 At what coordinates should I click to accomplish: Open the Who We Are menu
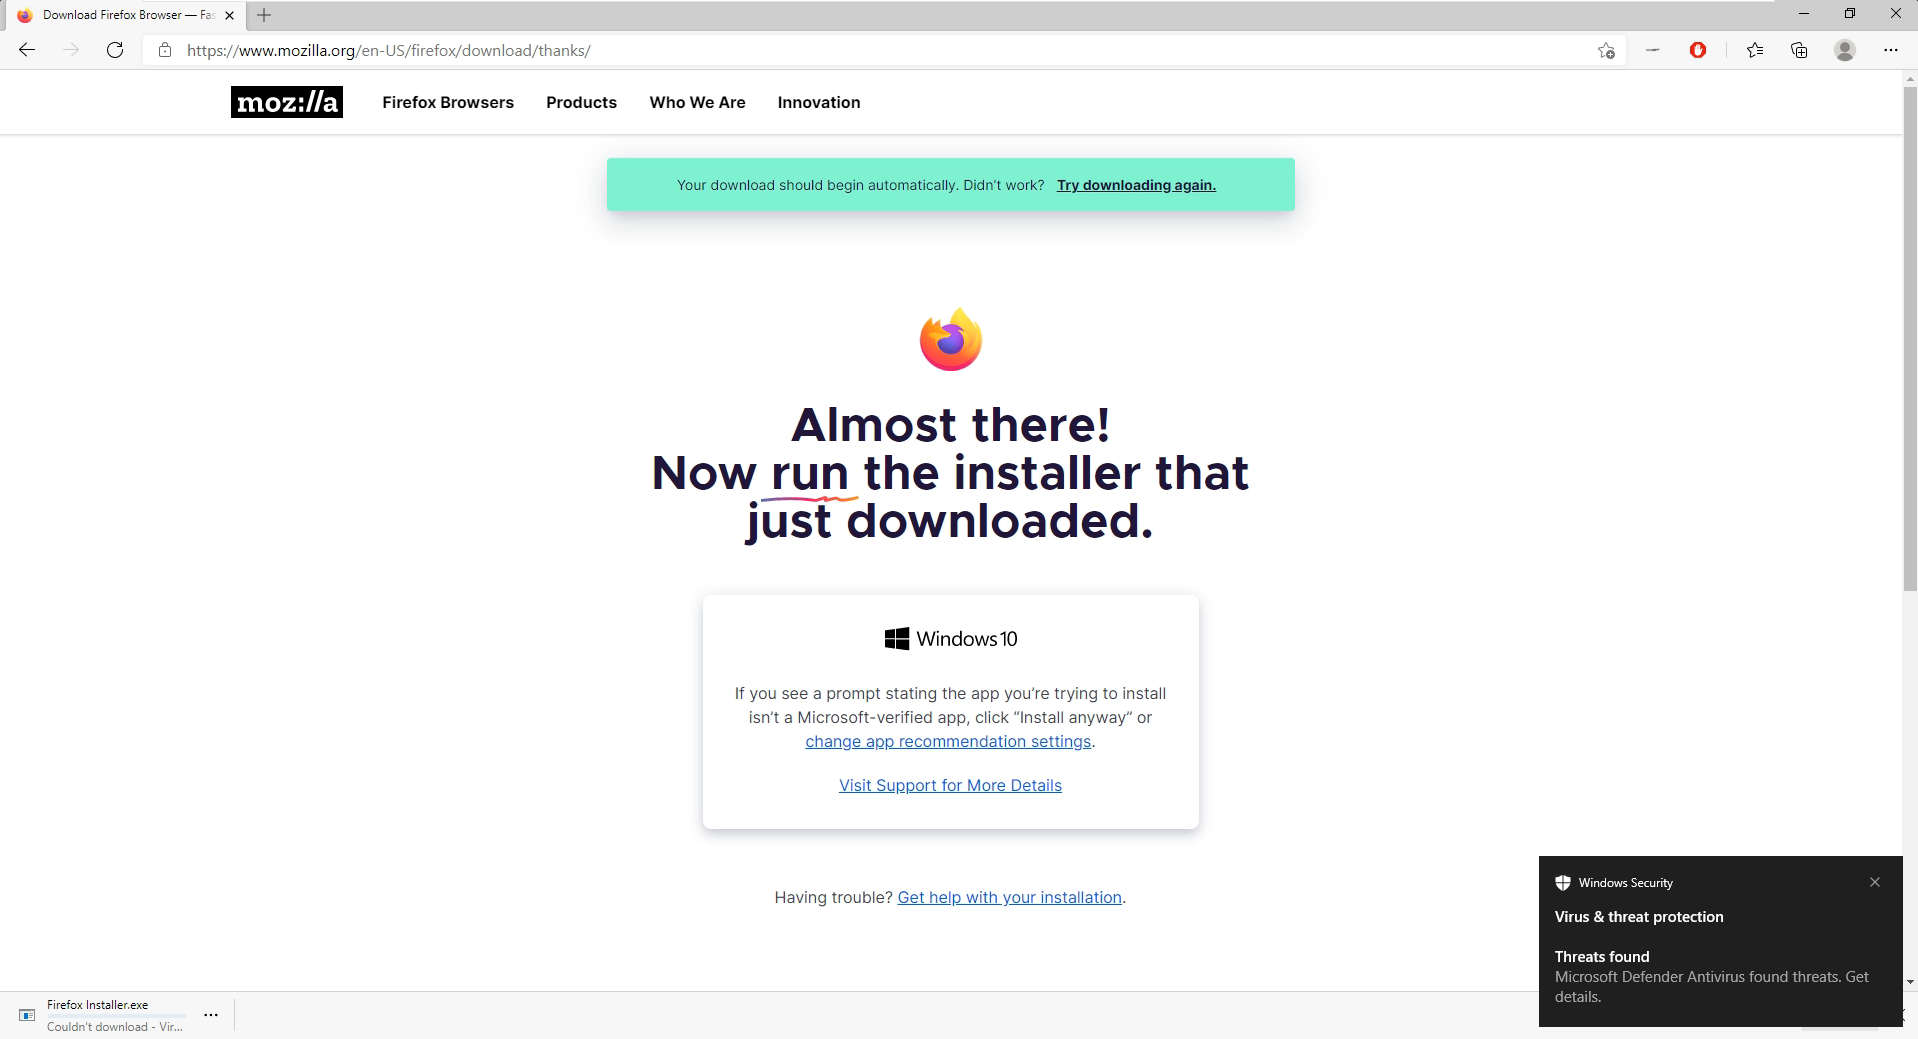[697, 102]
